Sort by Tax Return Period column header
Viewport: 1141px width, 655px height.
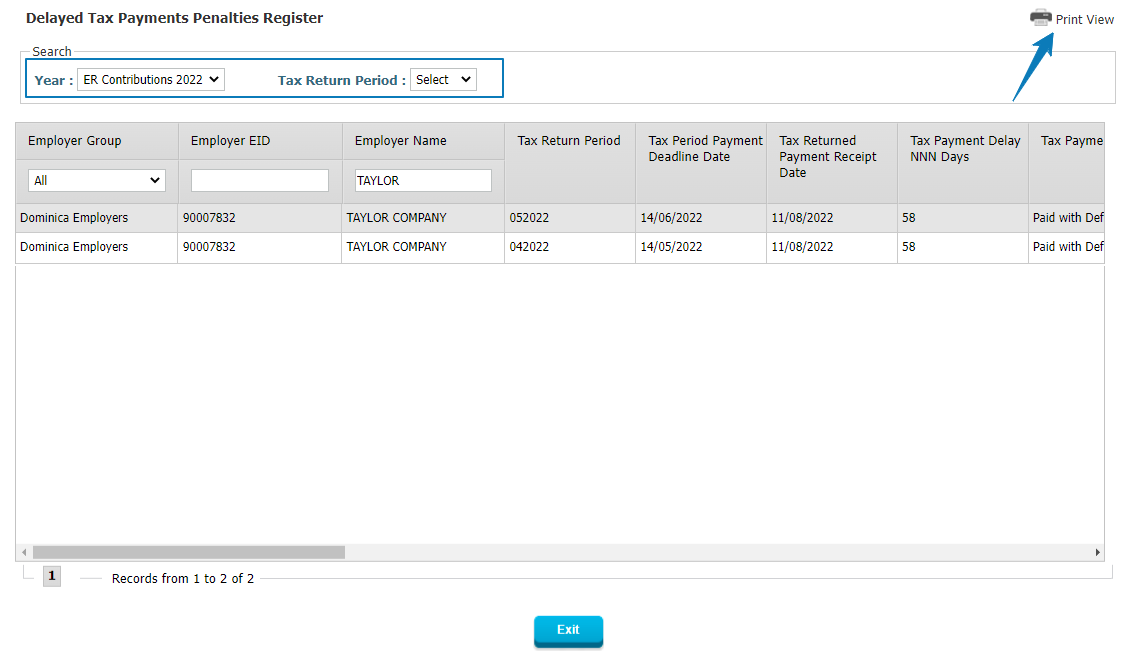tap(569, 141)
